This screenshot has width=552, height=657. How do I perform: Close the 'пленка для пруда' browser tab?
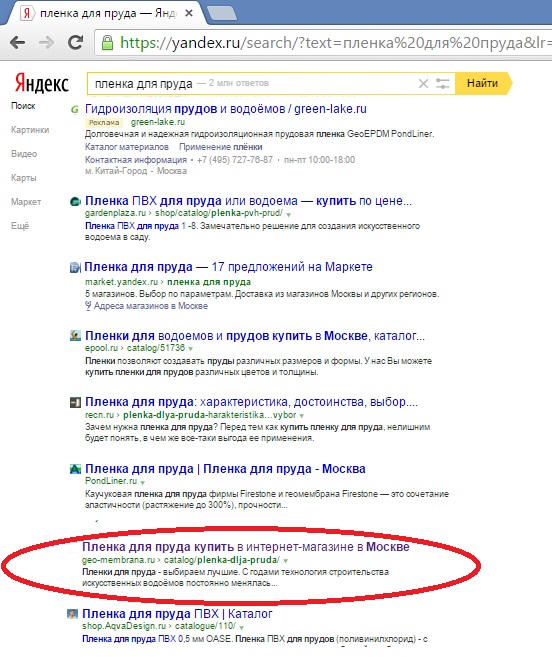point(189,13)
